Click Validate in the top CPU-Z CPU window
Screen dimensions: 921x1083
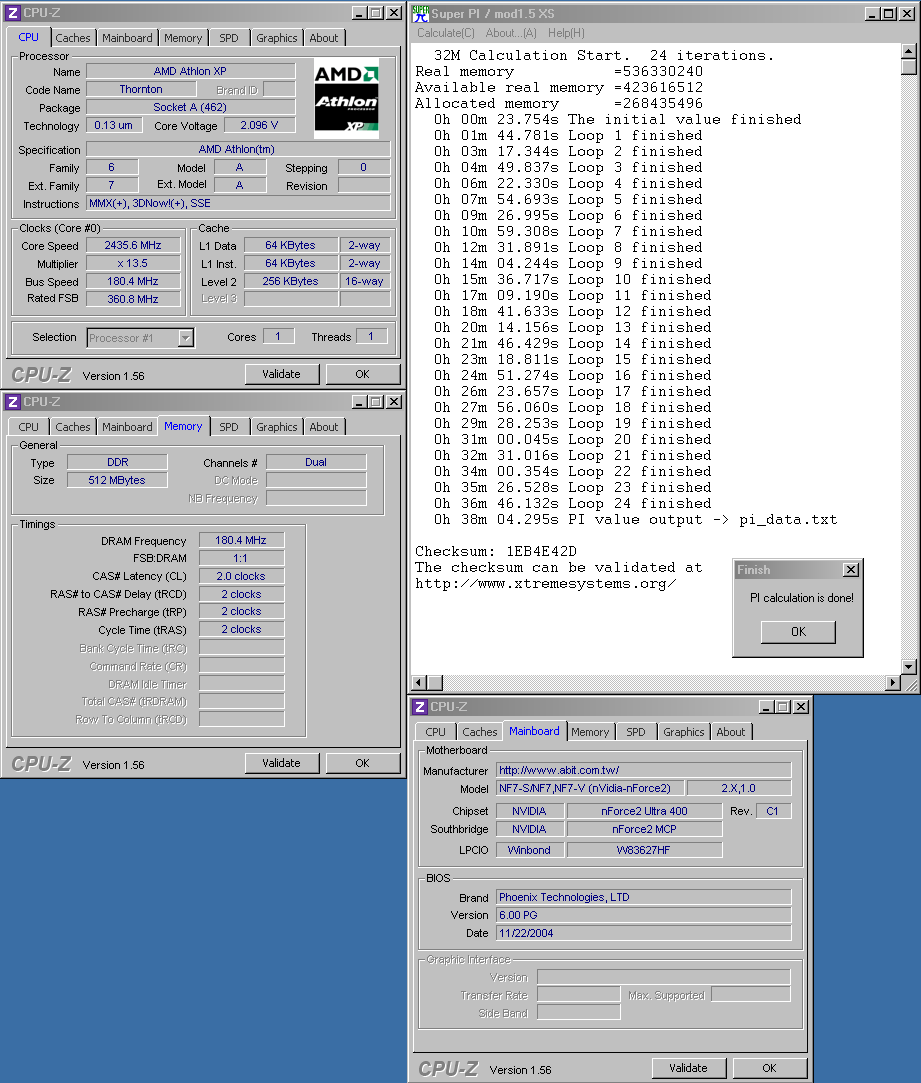[281, 374]
